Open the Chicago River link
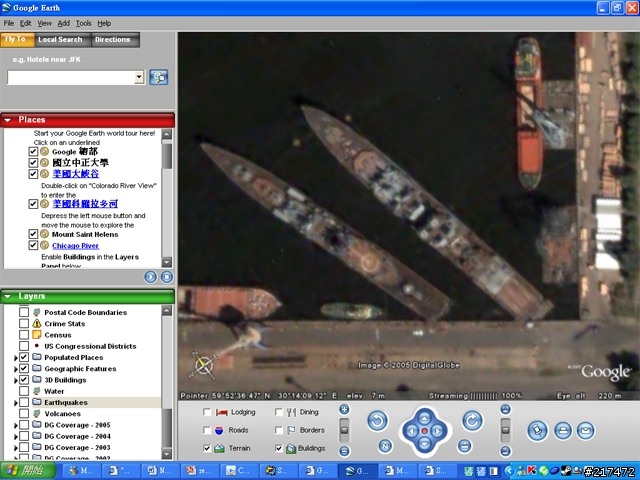The image size is (640, 480). point(76,246)
